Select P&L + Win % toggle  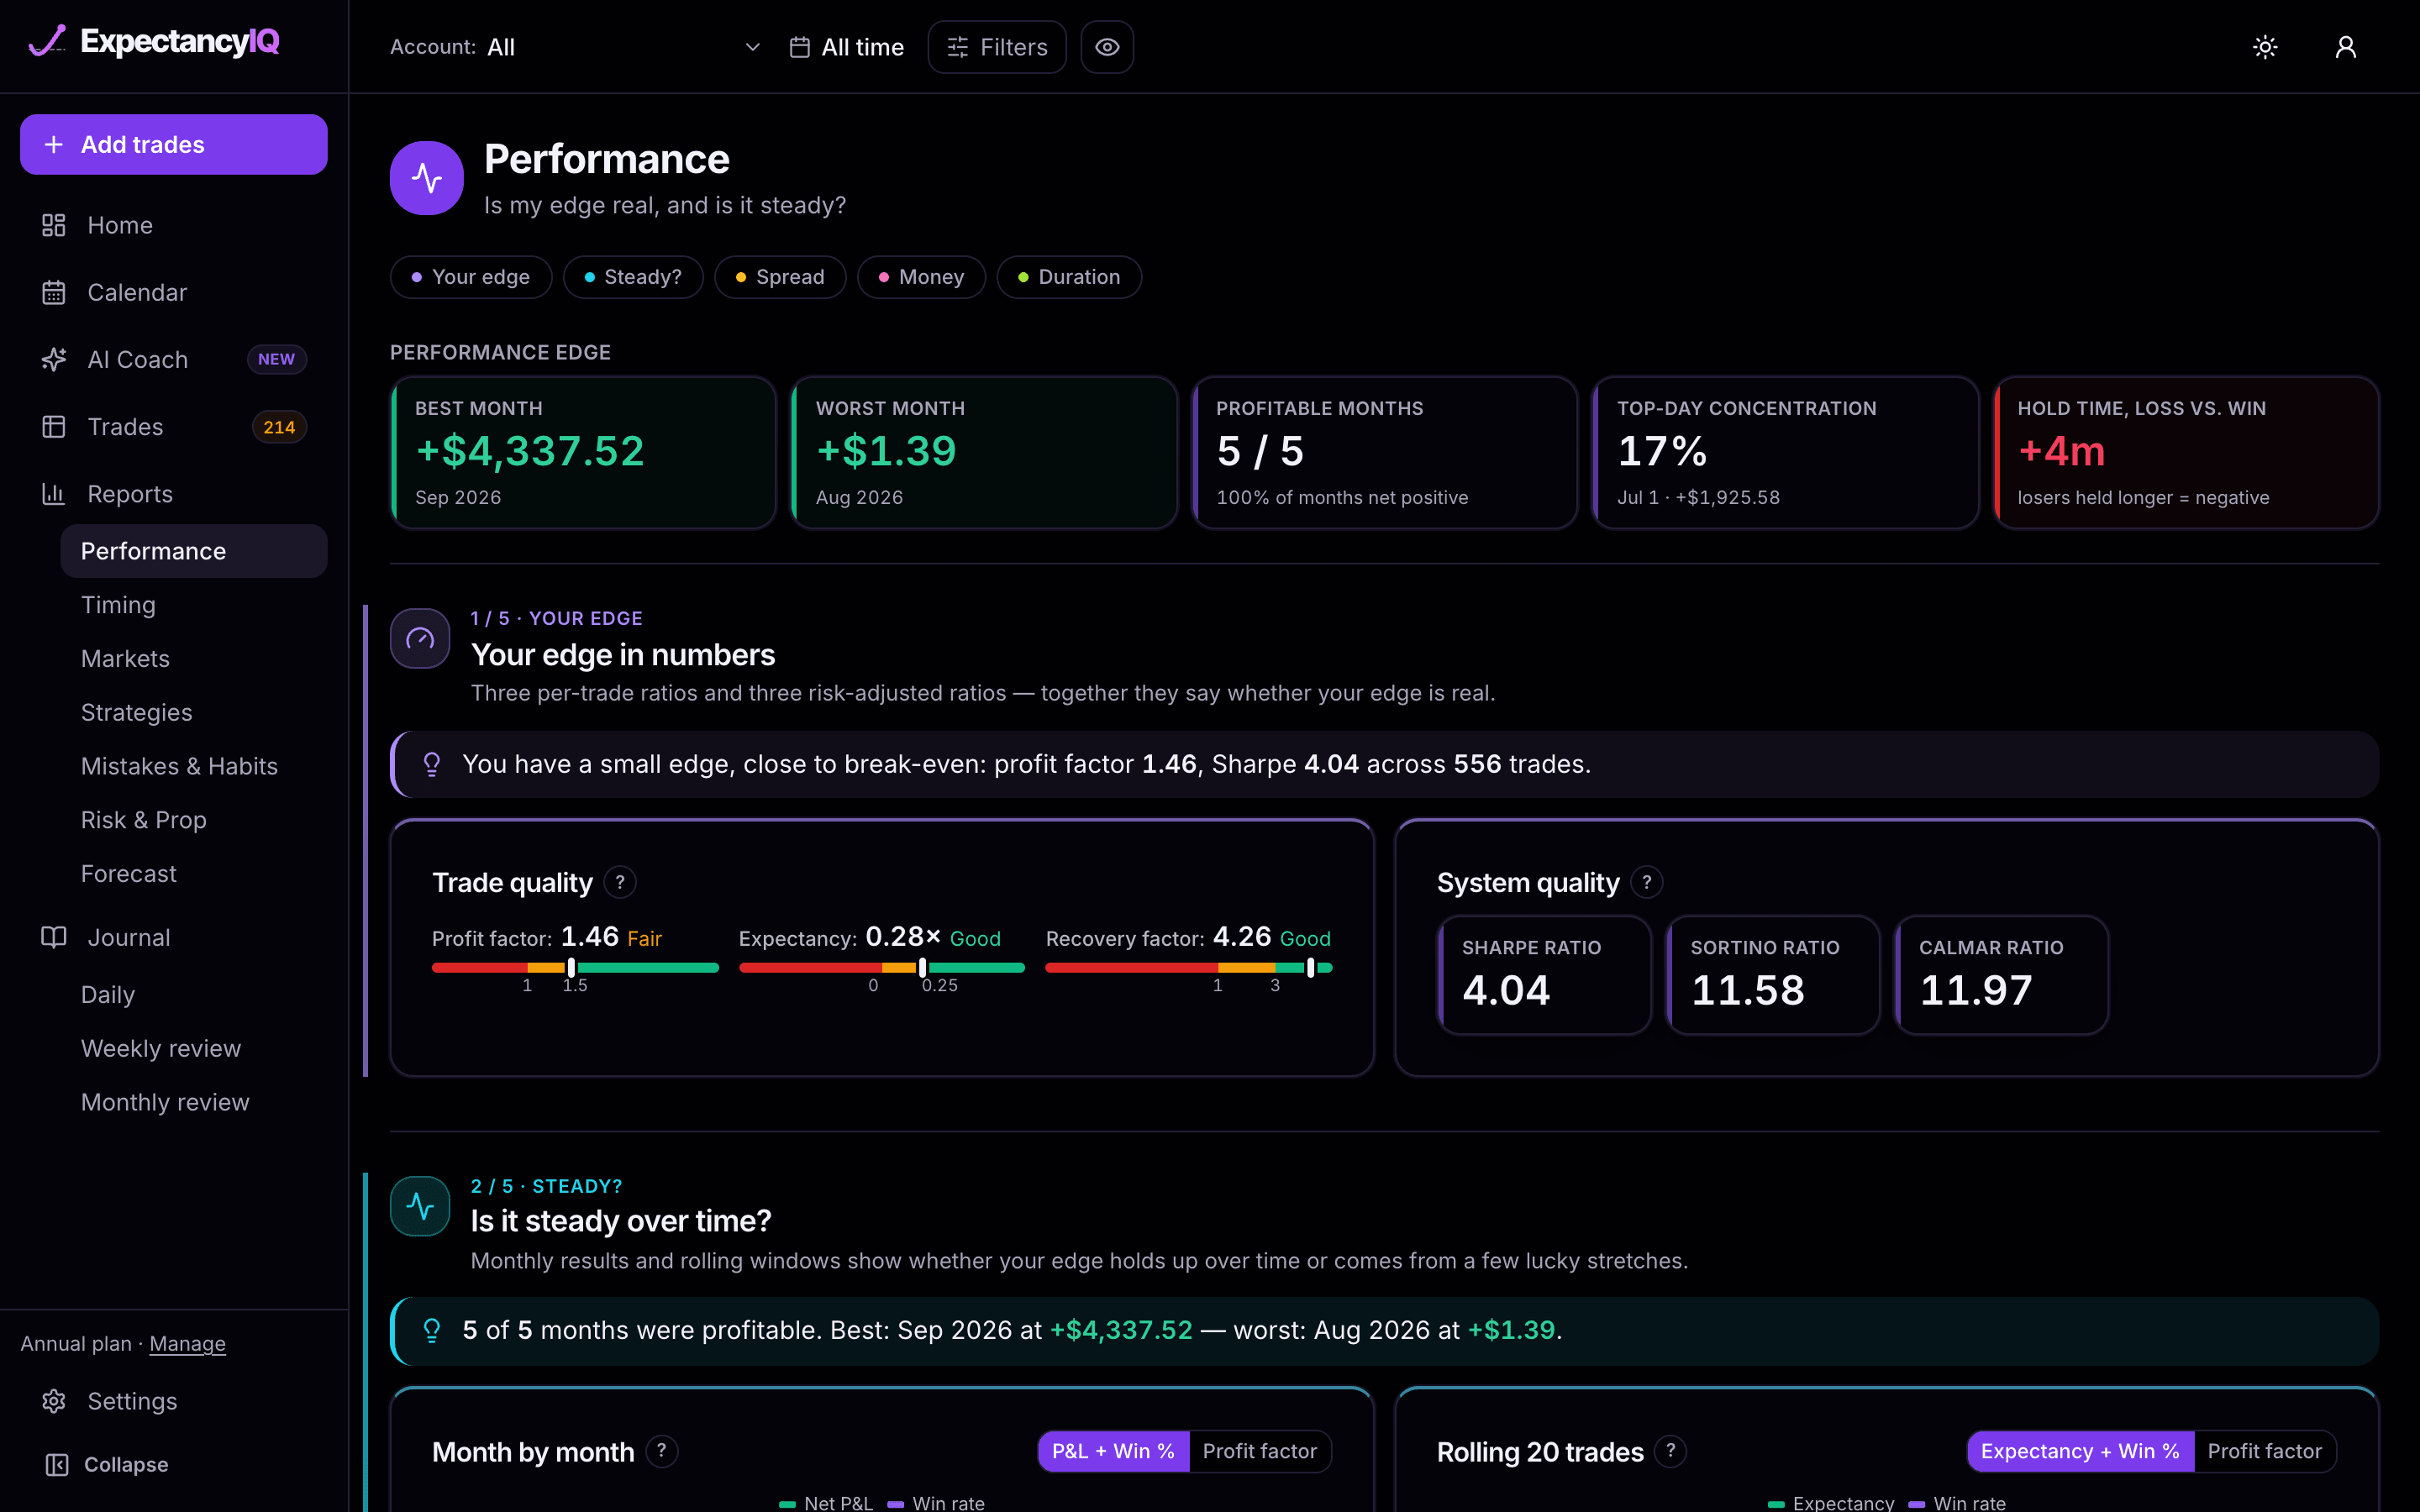click(x=1113, y=1451)
